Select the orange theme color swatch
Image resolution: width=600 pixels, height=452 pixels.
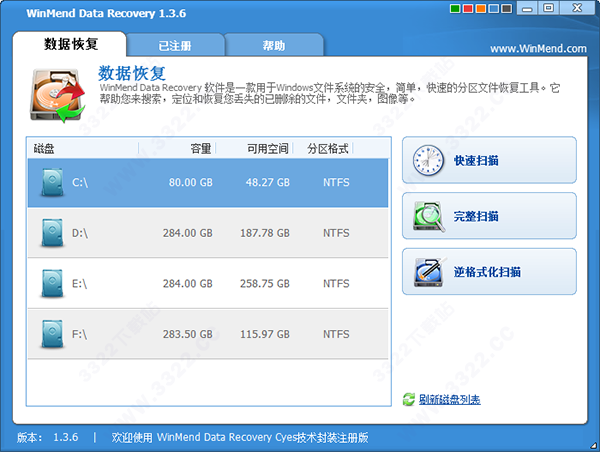[481, 8]
